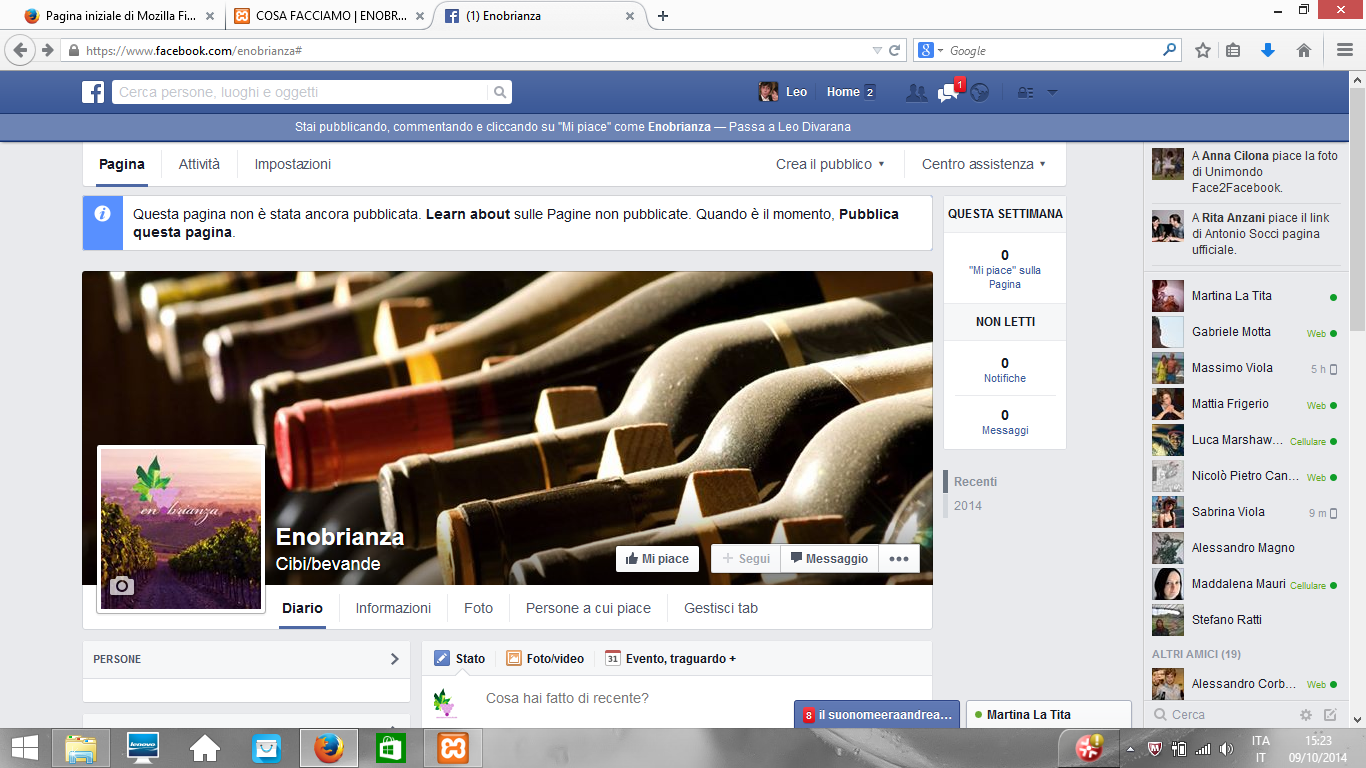1366x768 pixels.
Task: Open the messages icon with red badge
Action: (x=948, y=92)
